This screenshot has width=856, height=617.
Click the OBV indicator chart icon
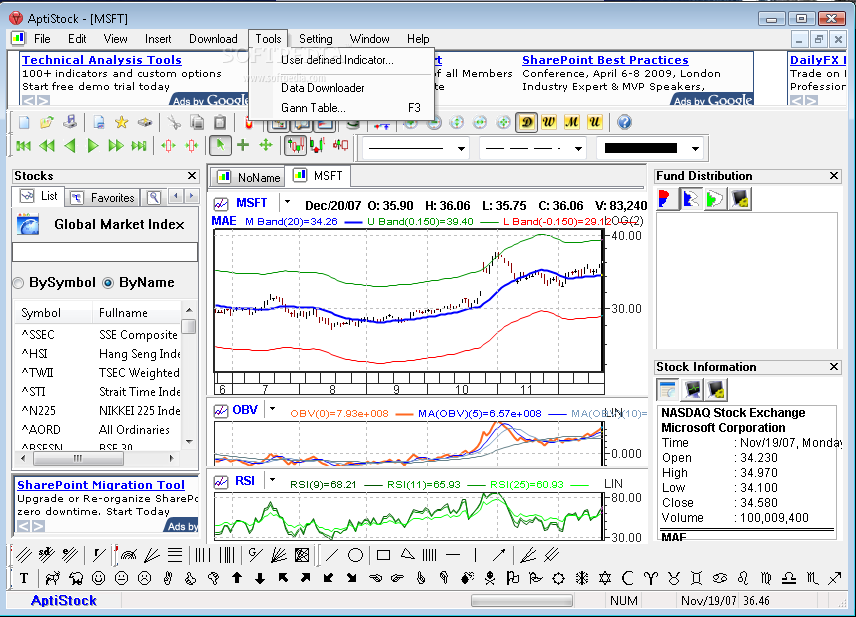pos(221,411)
